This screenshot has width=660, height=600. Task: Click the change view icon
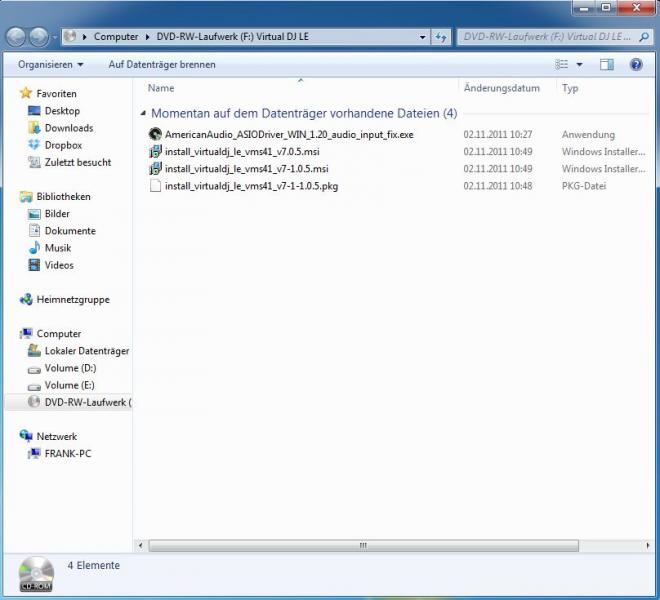click(562, 64)
